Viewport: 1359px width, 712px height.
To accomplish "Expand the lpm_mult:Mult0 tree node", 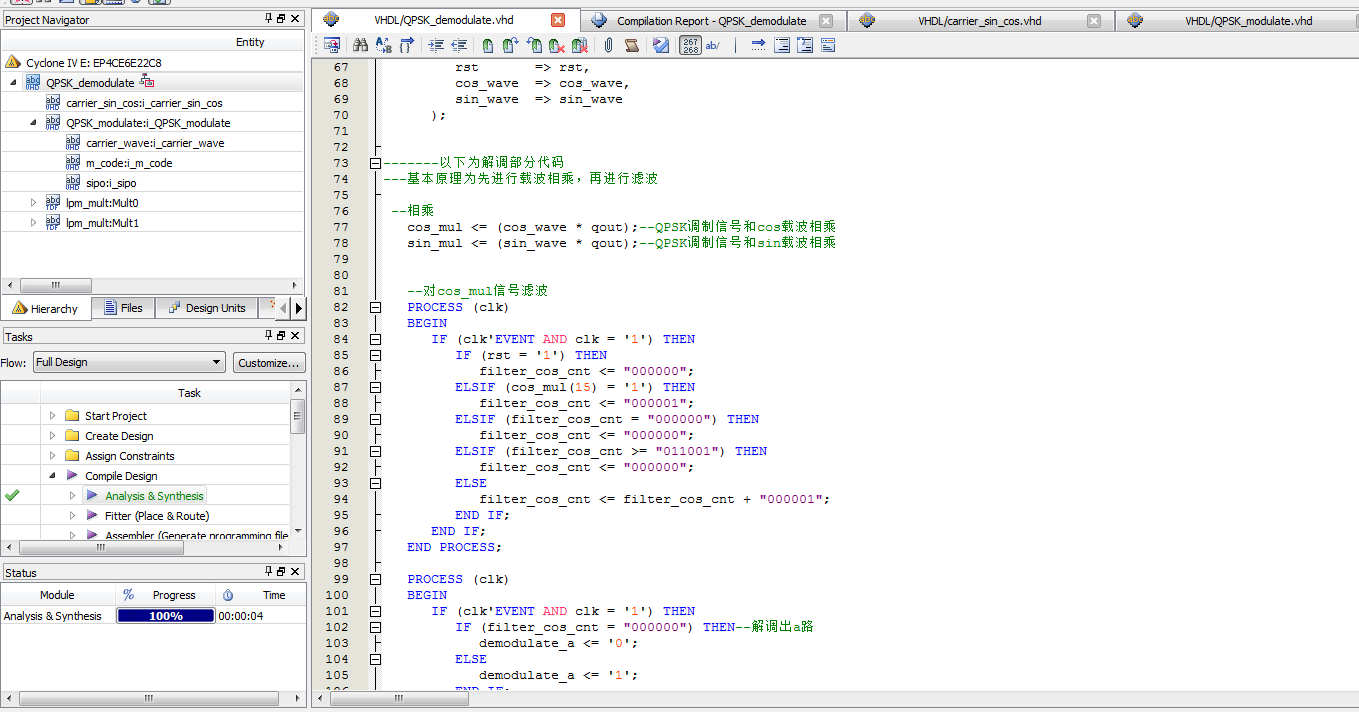I will point(33,203).
